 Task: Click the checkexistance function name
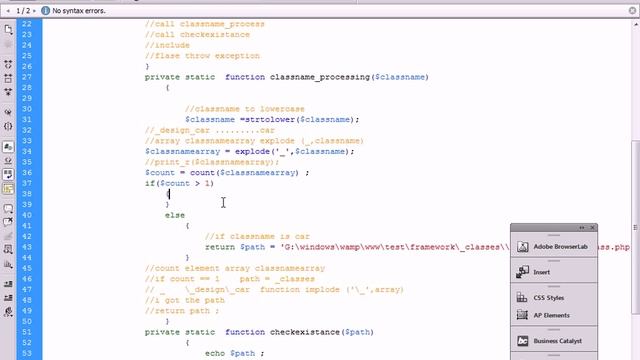[x=305, y=332]
